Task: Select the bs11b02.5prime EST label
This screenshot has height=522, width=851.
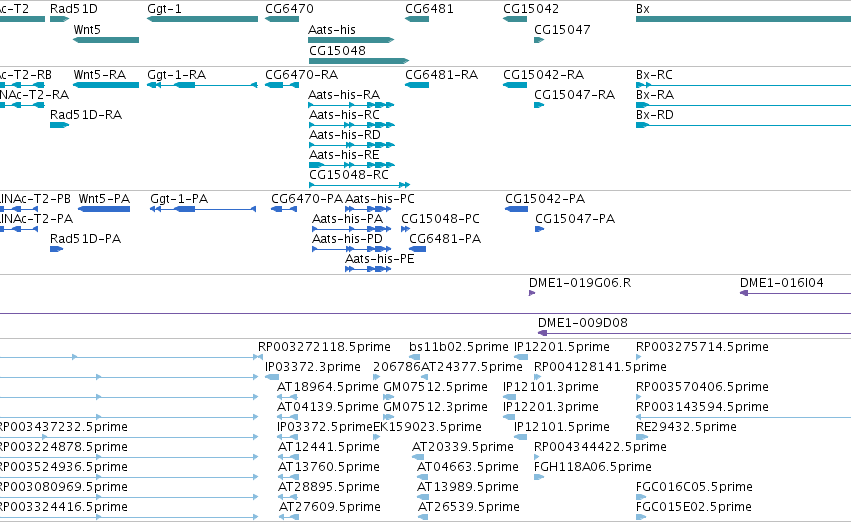Action: (459, 347)
